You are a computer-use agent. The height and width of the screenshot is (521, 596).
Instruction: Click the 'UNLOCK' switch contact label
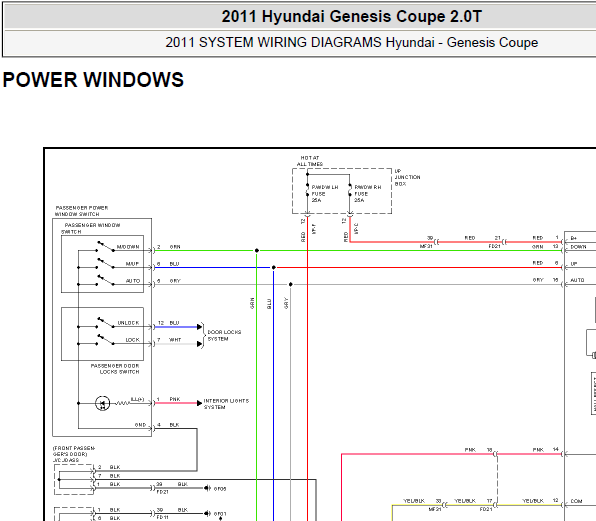tap(128, 323)
